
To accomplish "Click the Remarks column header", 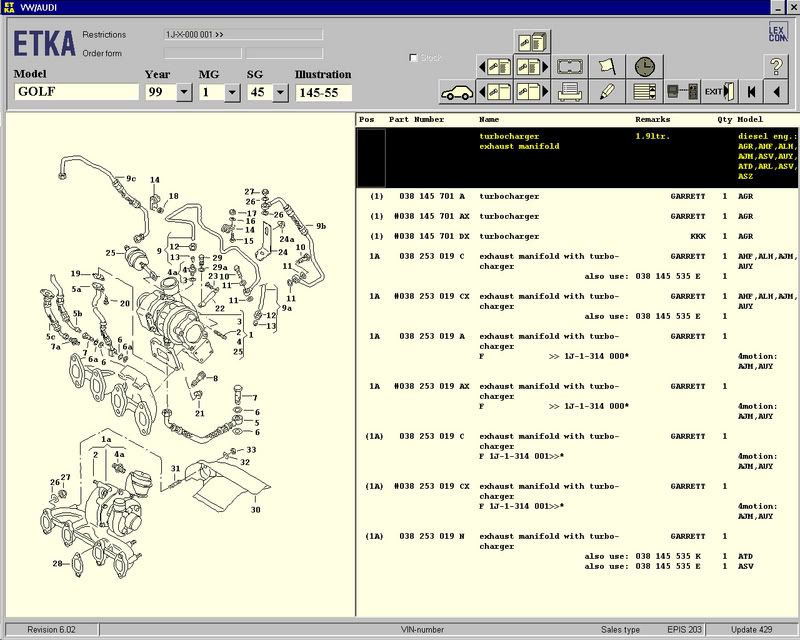I will (x=653, y=119).
